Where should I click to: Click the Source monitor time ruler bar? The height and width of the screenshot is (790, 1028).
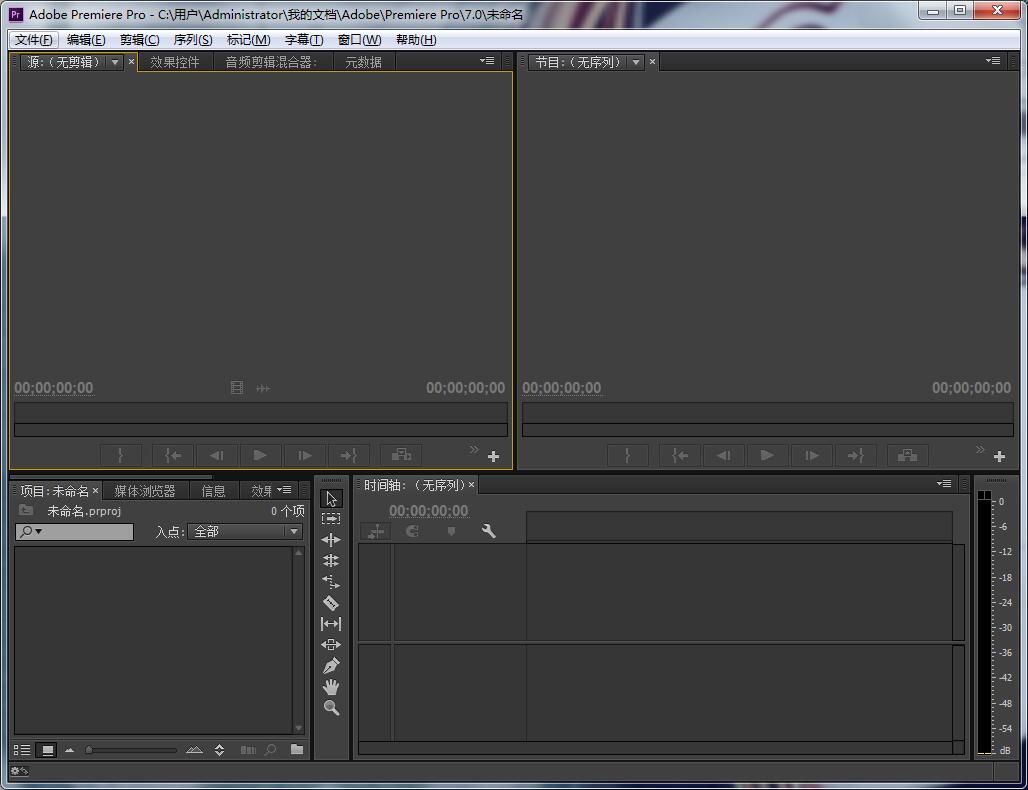tap(261, 413)
